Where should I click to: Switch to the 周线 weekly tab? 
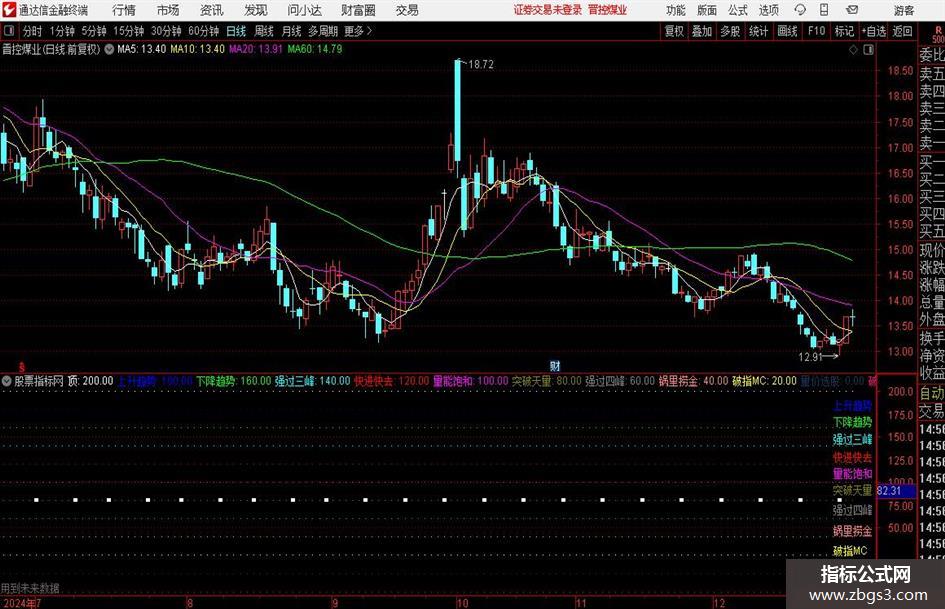(264, 31)
